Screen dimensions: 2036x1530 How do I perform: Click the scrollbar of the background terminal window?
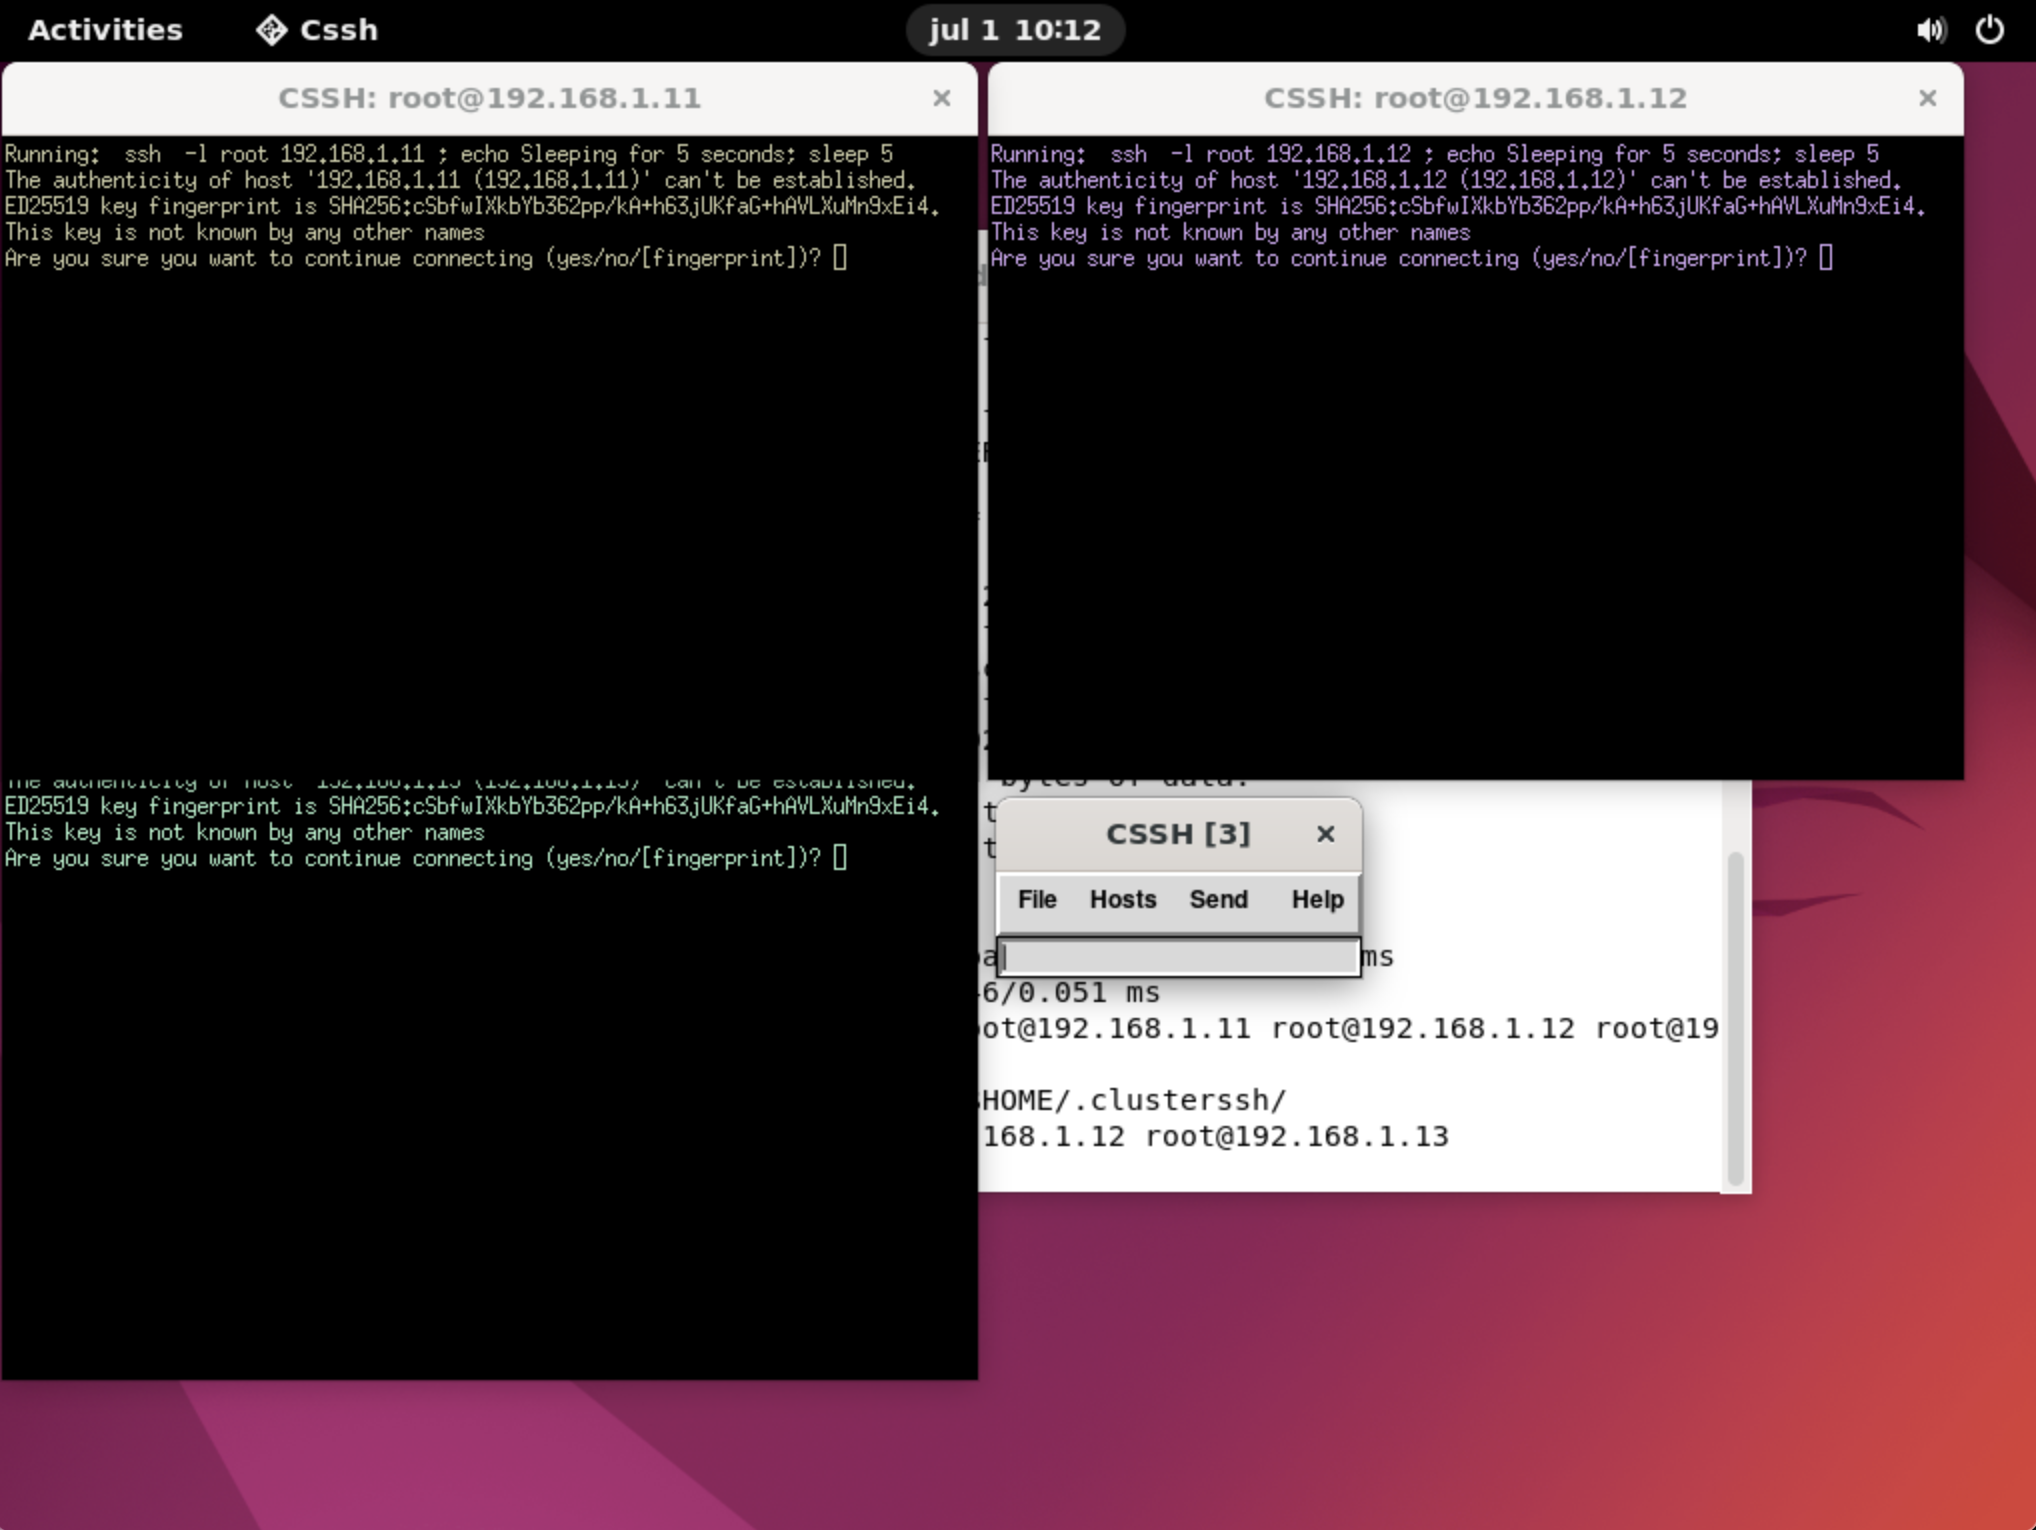pos(1736,1018)
